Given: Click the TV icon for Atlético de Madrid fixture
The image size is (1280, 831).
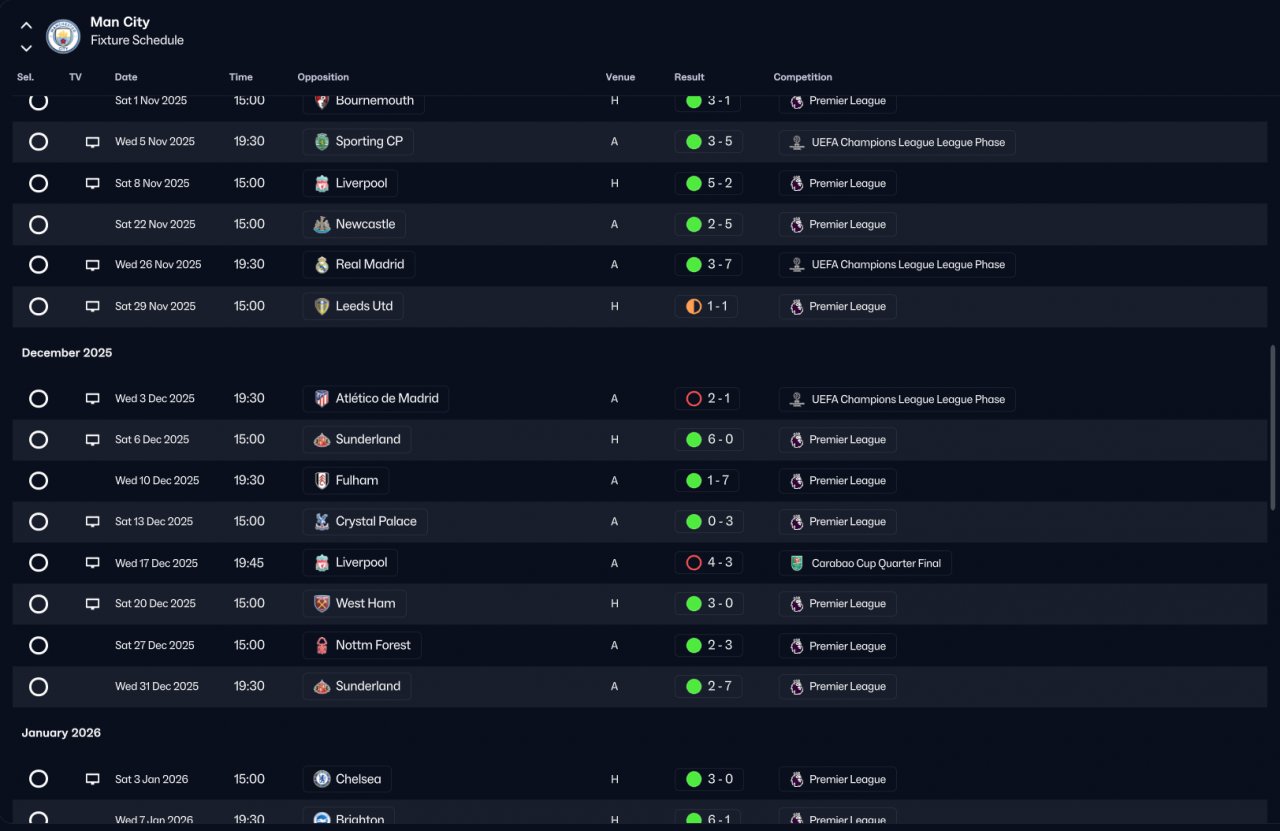Looking at the screenshot, I should pyautogui.click(x=93, y=399).
